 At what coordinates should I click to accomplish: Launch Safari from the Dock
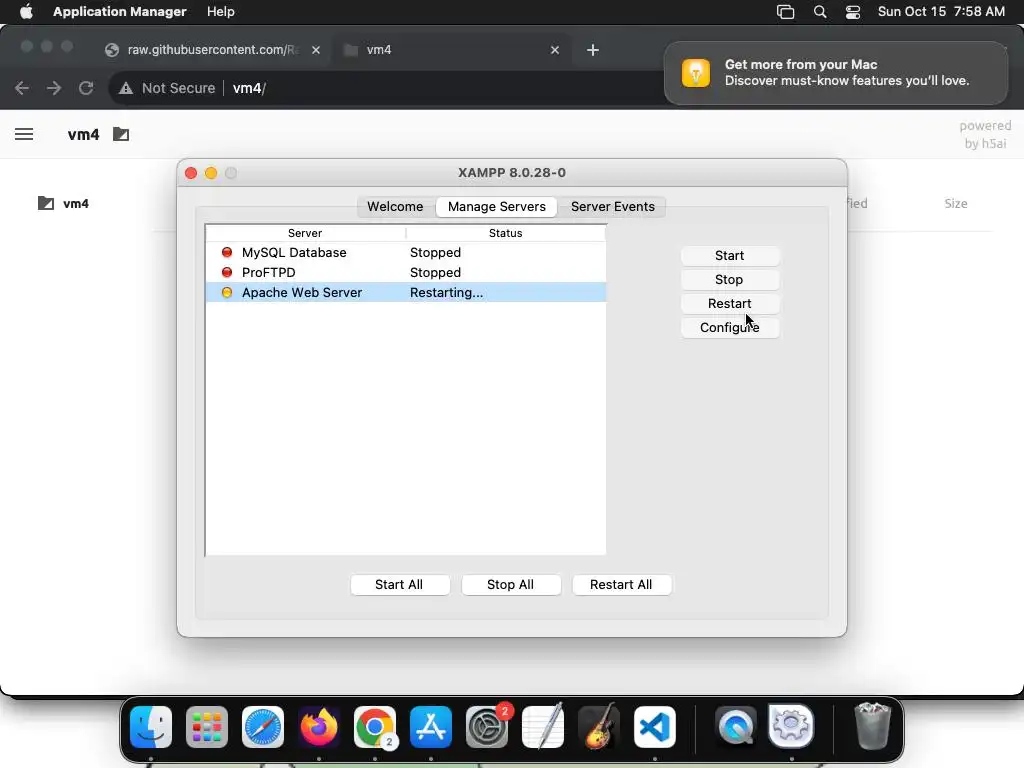pyautogui.click(x=263, y=726)
